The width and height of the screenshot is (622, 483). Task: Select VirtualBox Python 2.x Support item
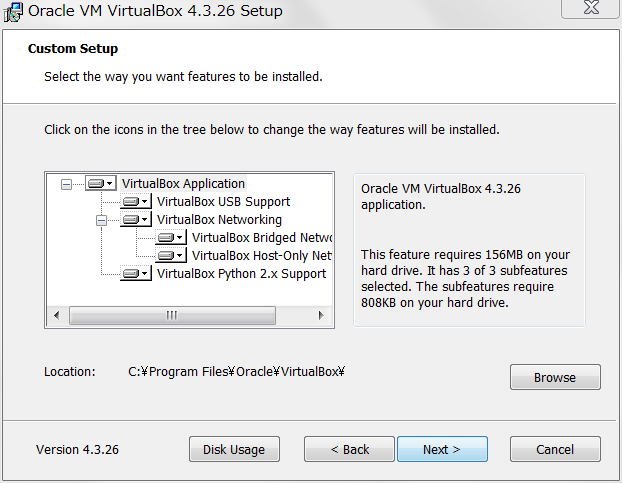click(x=241, y=274)
